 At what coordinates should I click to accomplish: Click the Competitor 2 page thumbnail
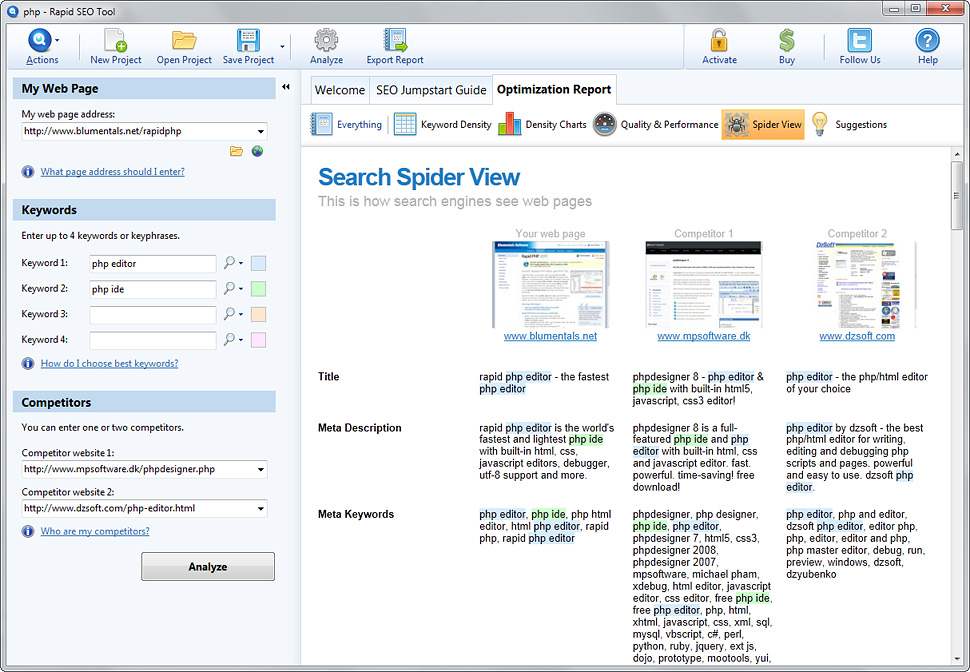857,285
